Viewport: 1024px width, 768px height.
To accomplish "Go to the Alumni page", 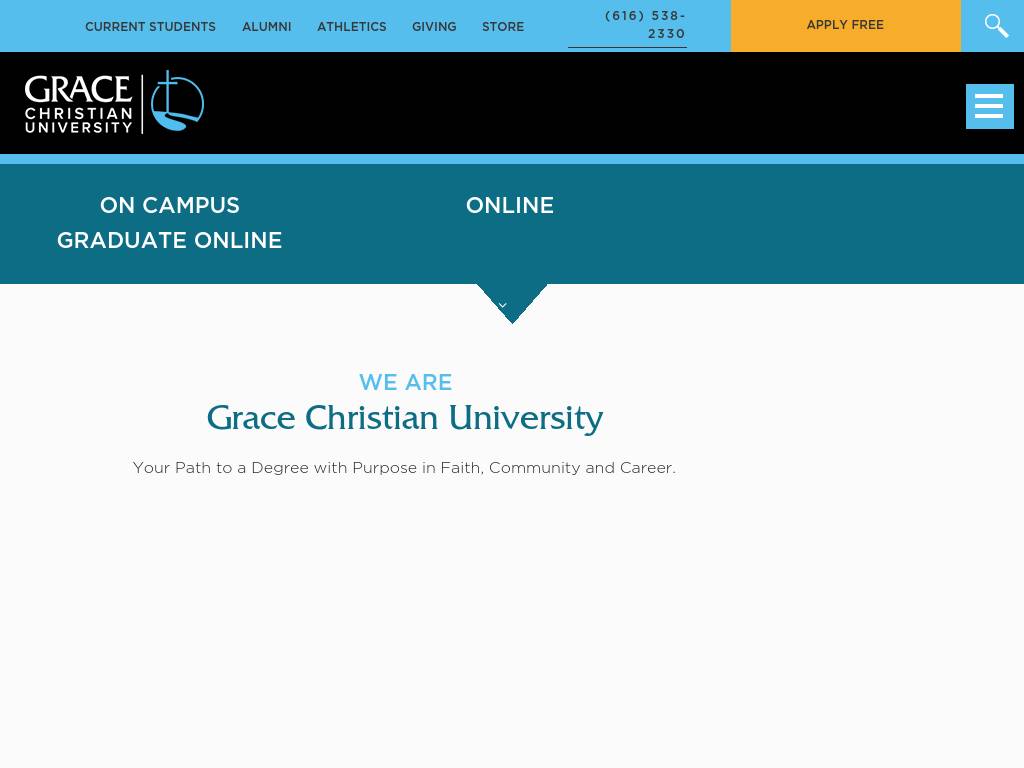I will pyautogui.click(x=266, y=27).
